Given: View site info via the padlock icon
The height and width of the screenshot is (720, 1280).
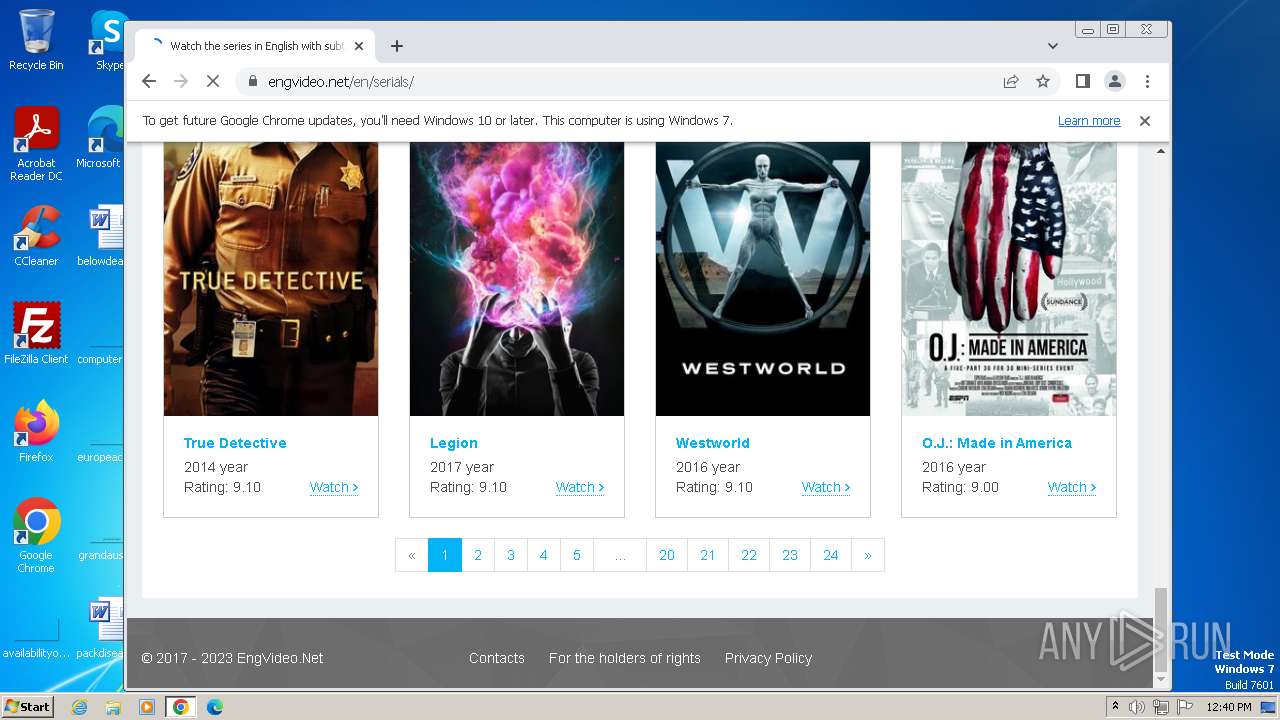Looking at the screenshot, I should coord(252,81).
